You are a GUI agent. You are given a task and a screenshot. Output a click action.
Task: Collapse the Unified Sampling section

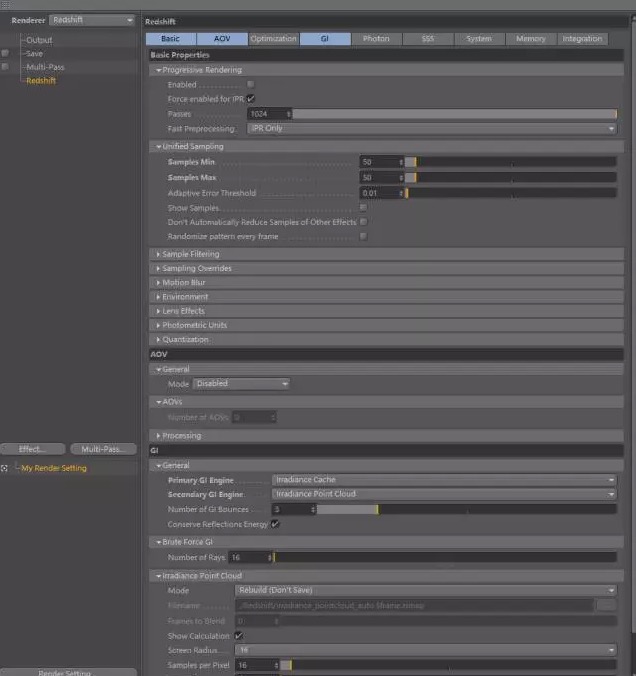(x=190, y=147)
